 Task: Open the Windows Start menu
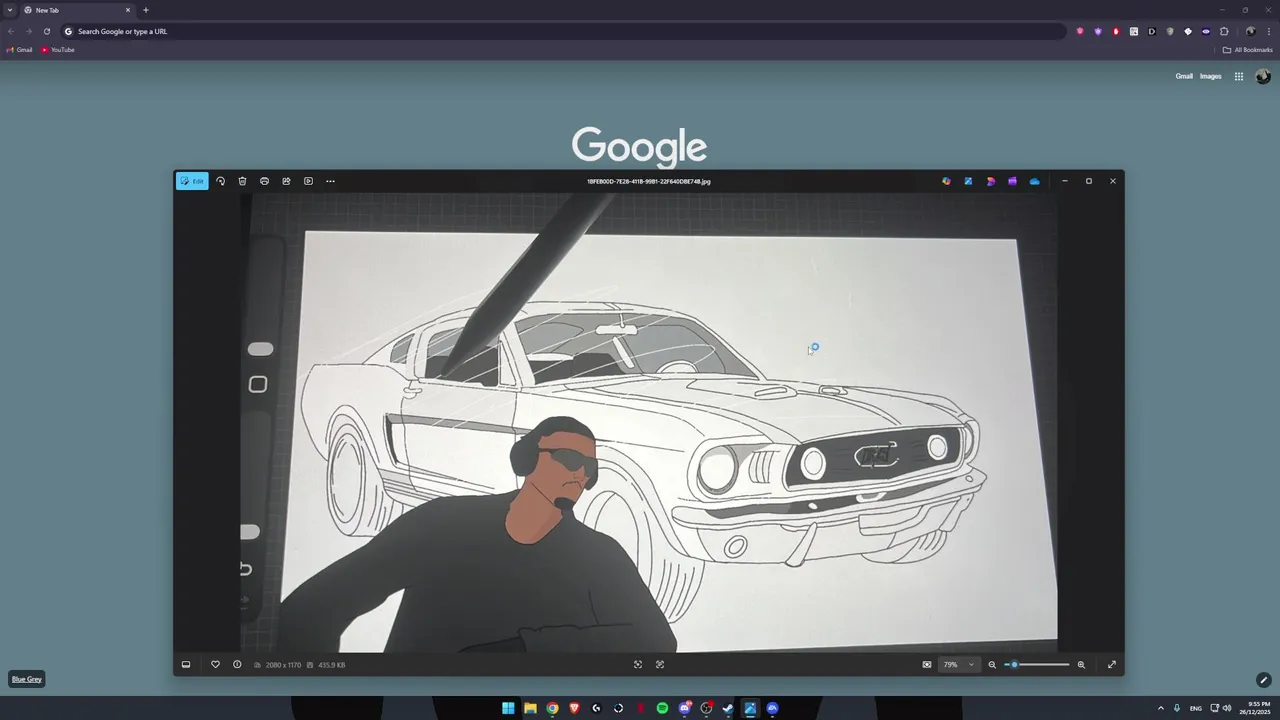click(x=508, y=708)
